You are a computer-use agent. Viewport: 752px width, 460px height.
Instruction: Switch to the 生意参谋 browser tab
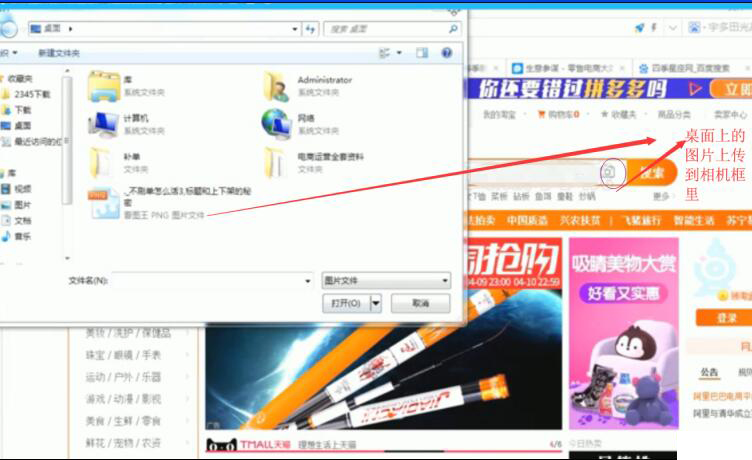coord(569,68)
